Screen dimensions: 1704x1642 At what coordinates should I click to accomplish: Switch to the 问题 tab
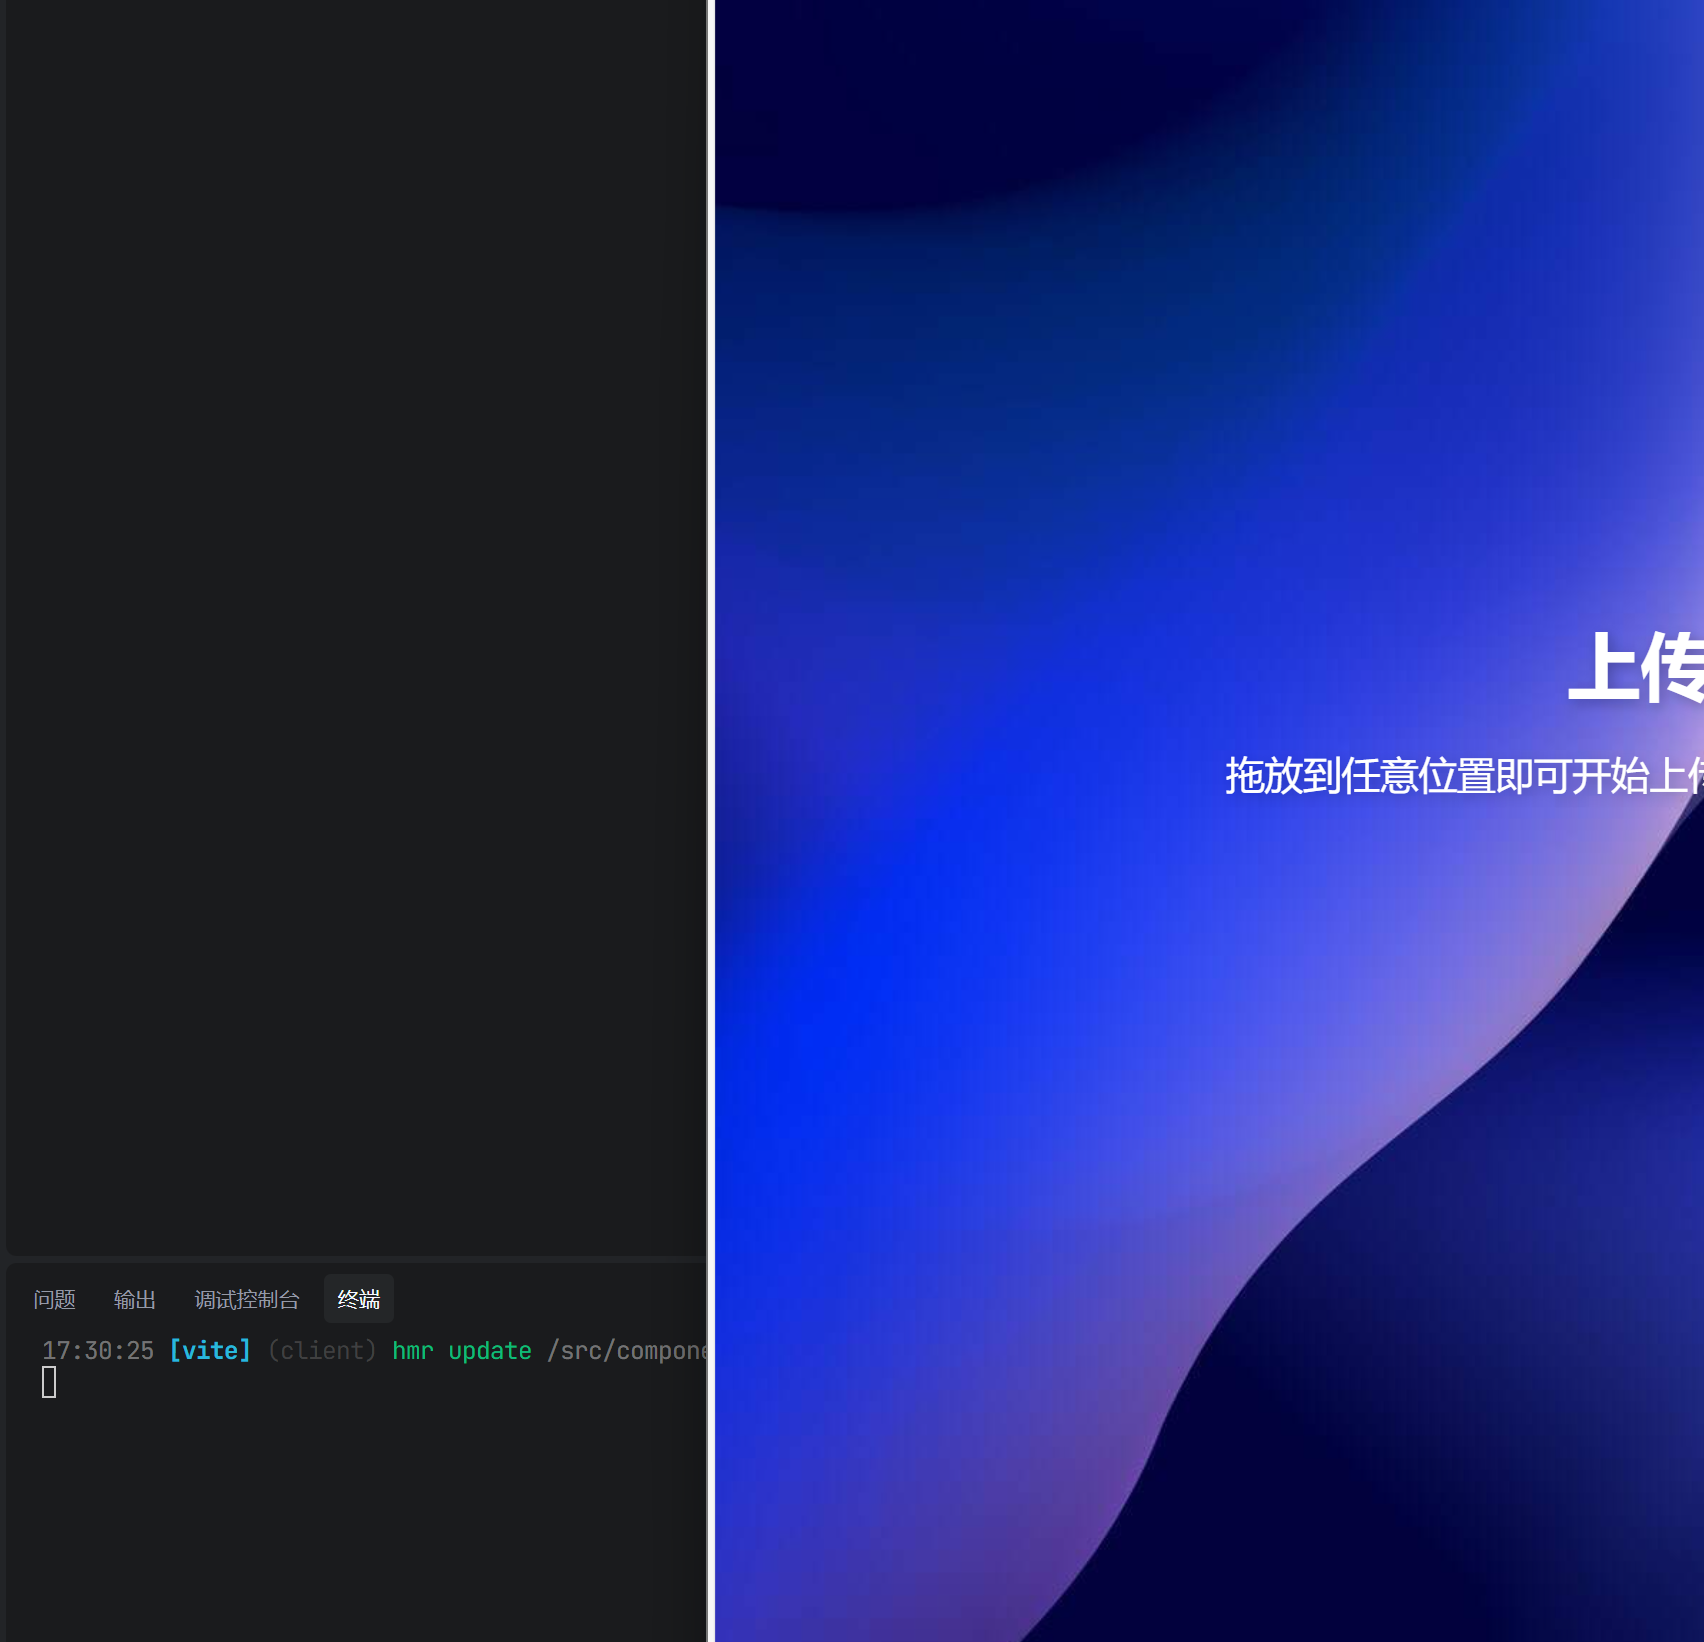point(54,1299)
